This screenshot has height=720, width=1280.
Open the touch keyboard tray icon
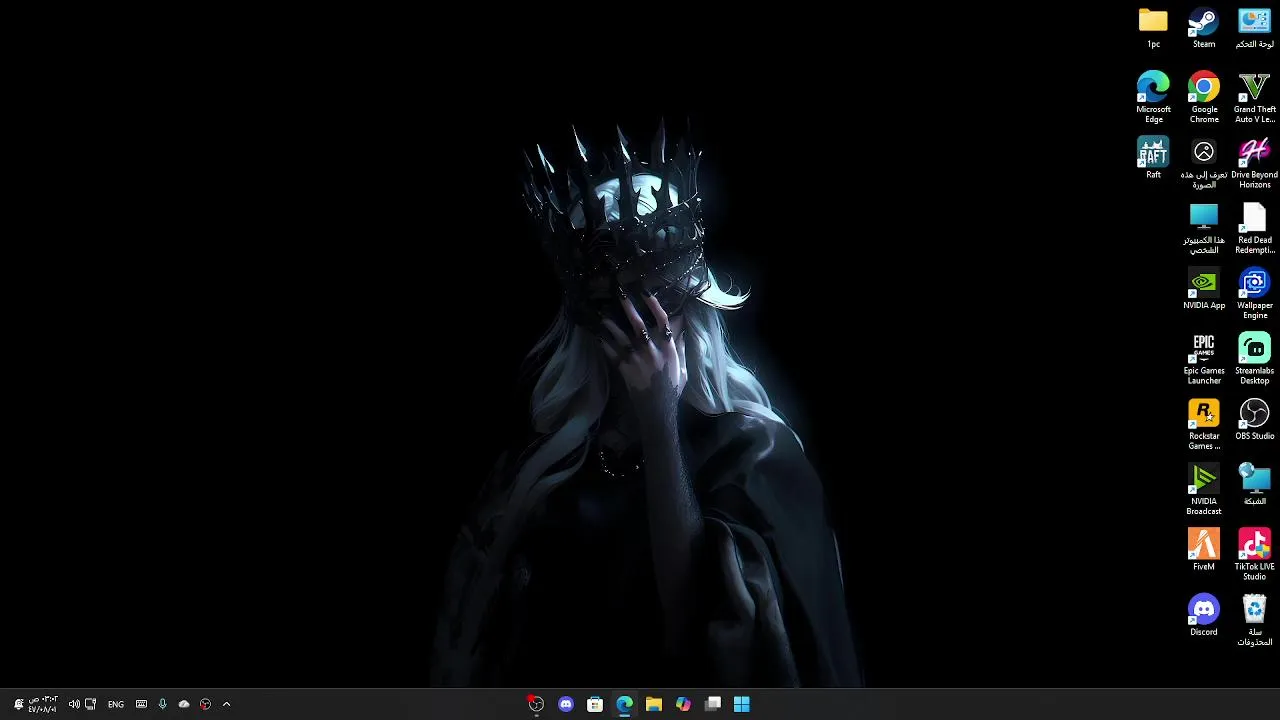(141, 704)
